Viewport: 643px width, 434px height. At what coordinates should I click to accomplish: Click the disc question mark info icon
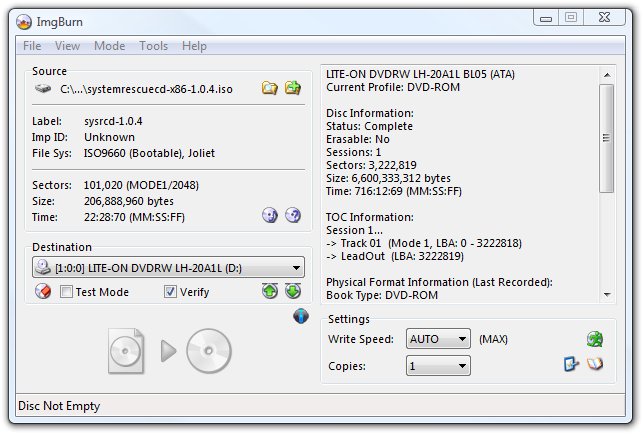293,215
